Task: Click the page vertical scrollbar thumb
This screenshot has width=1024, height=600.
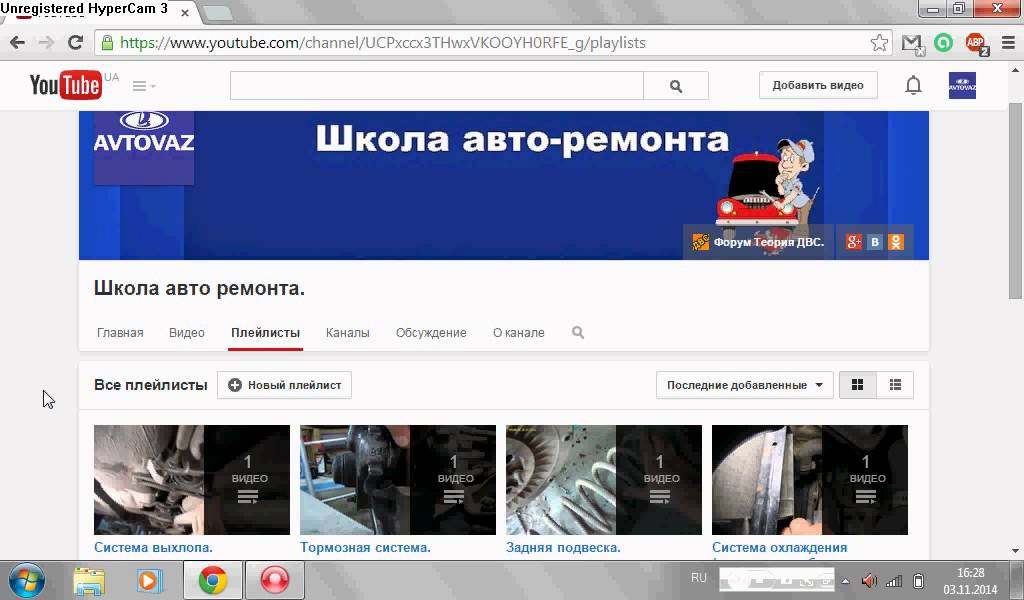Action: pos(1015,200)
